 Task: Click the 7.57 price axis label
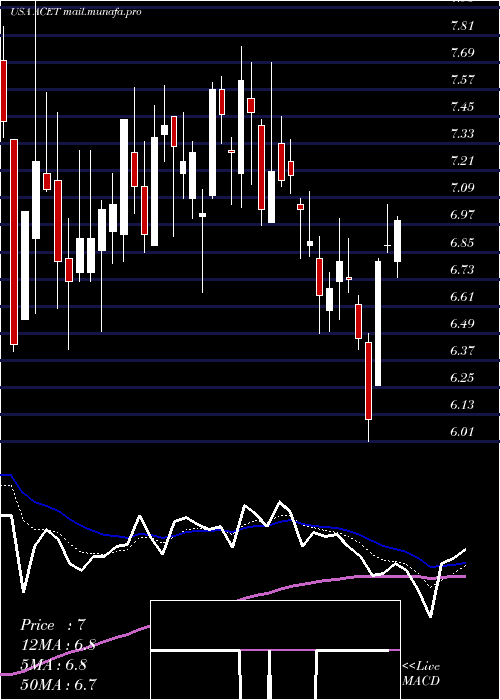pos(462,80)
